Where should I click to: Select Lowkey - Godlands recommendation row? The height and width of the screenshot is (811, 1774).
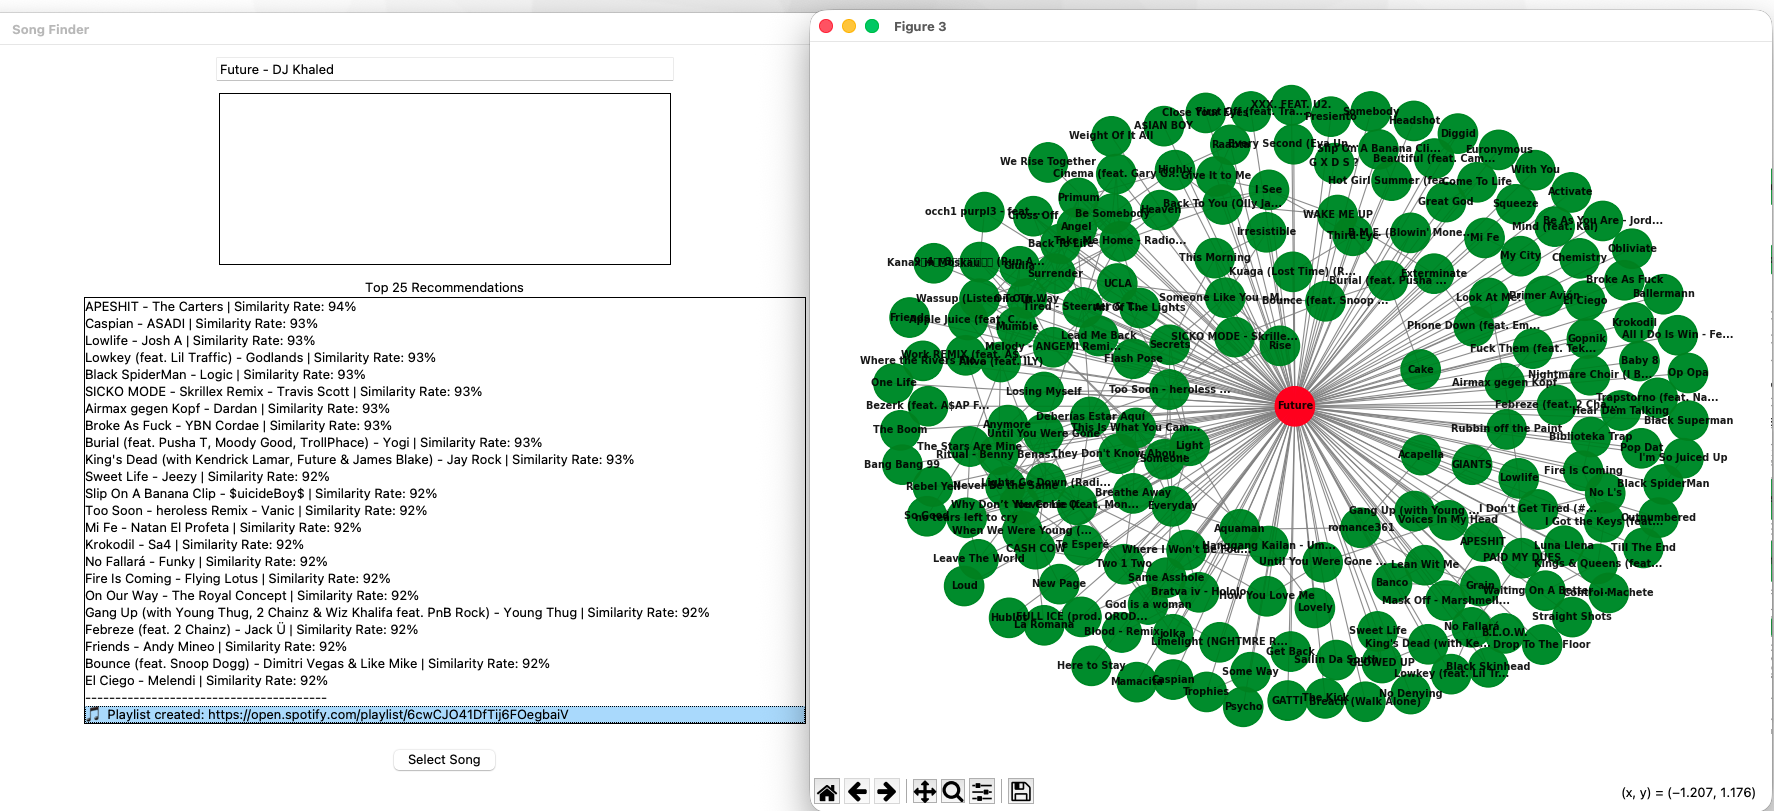coord(445,357)
